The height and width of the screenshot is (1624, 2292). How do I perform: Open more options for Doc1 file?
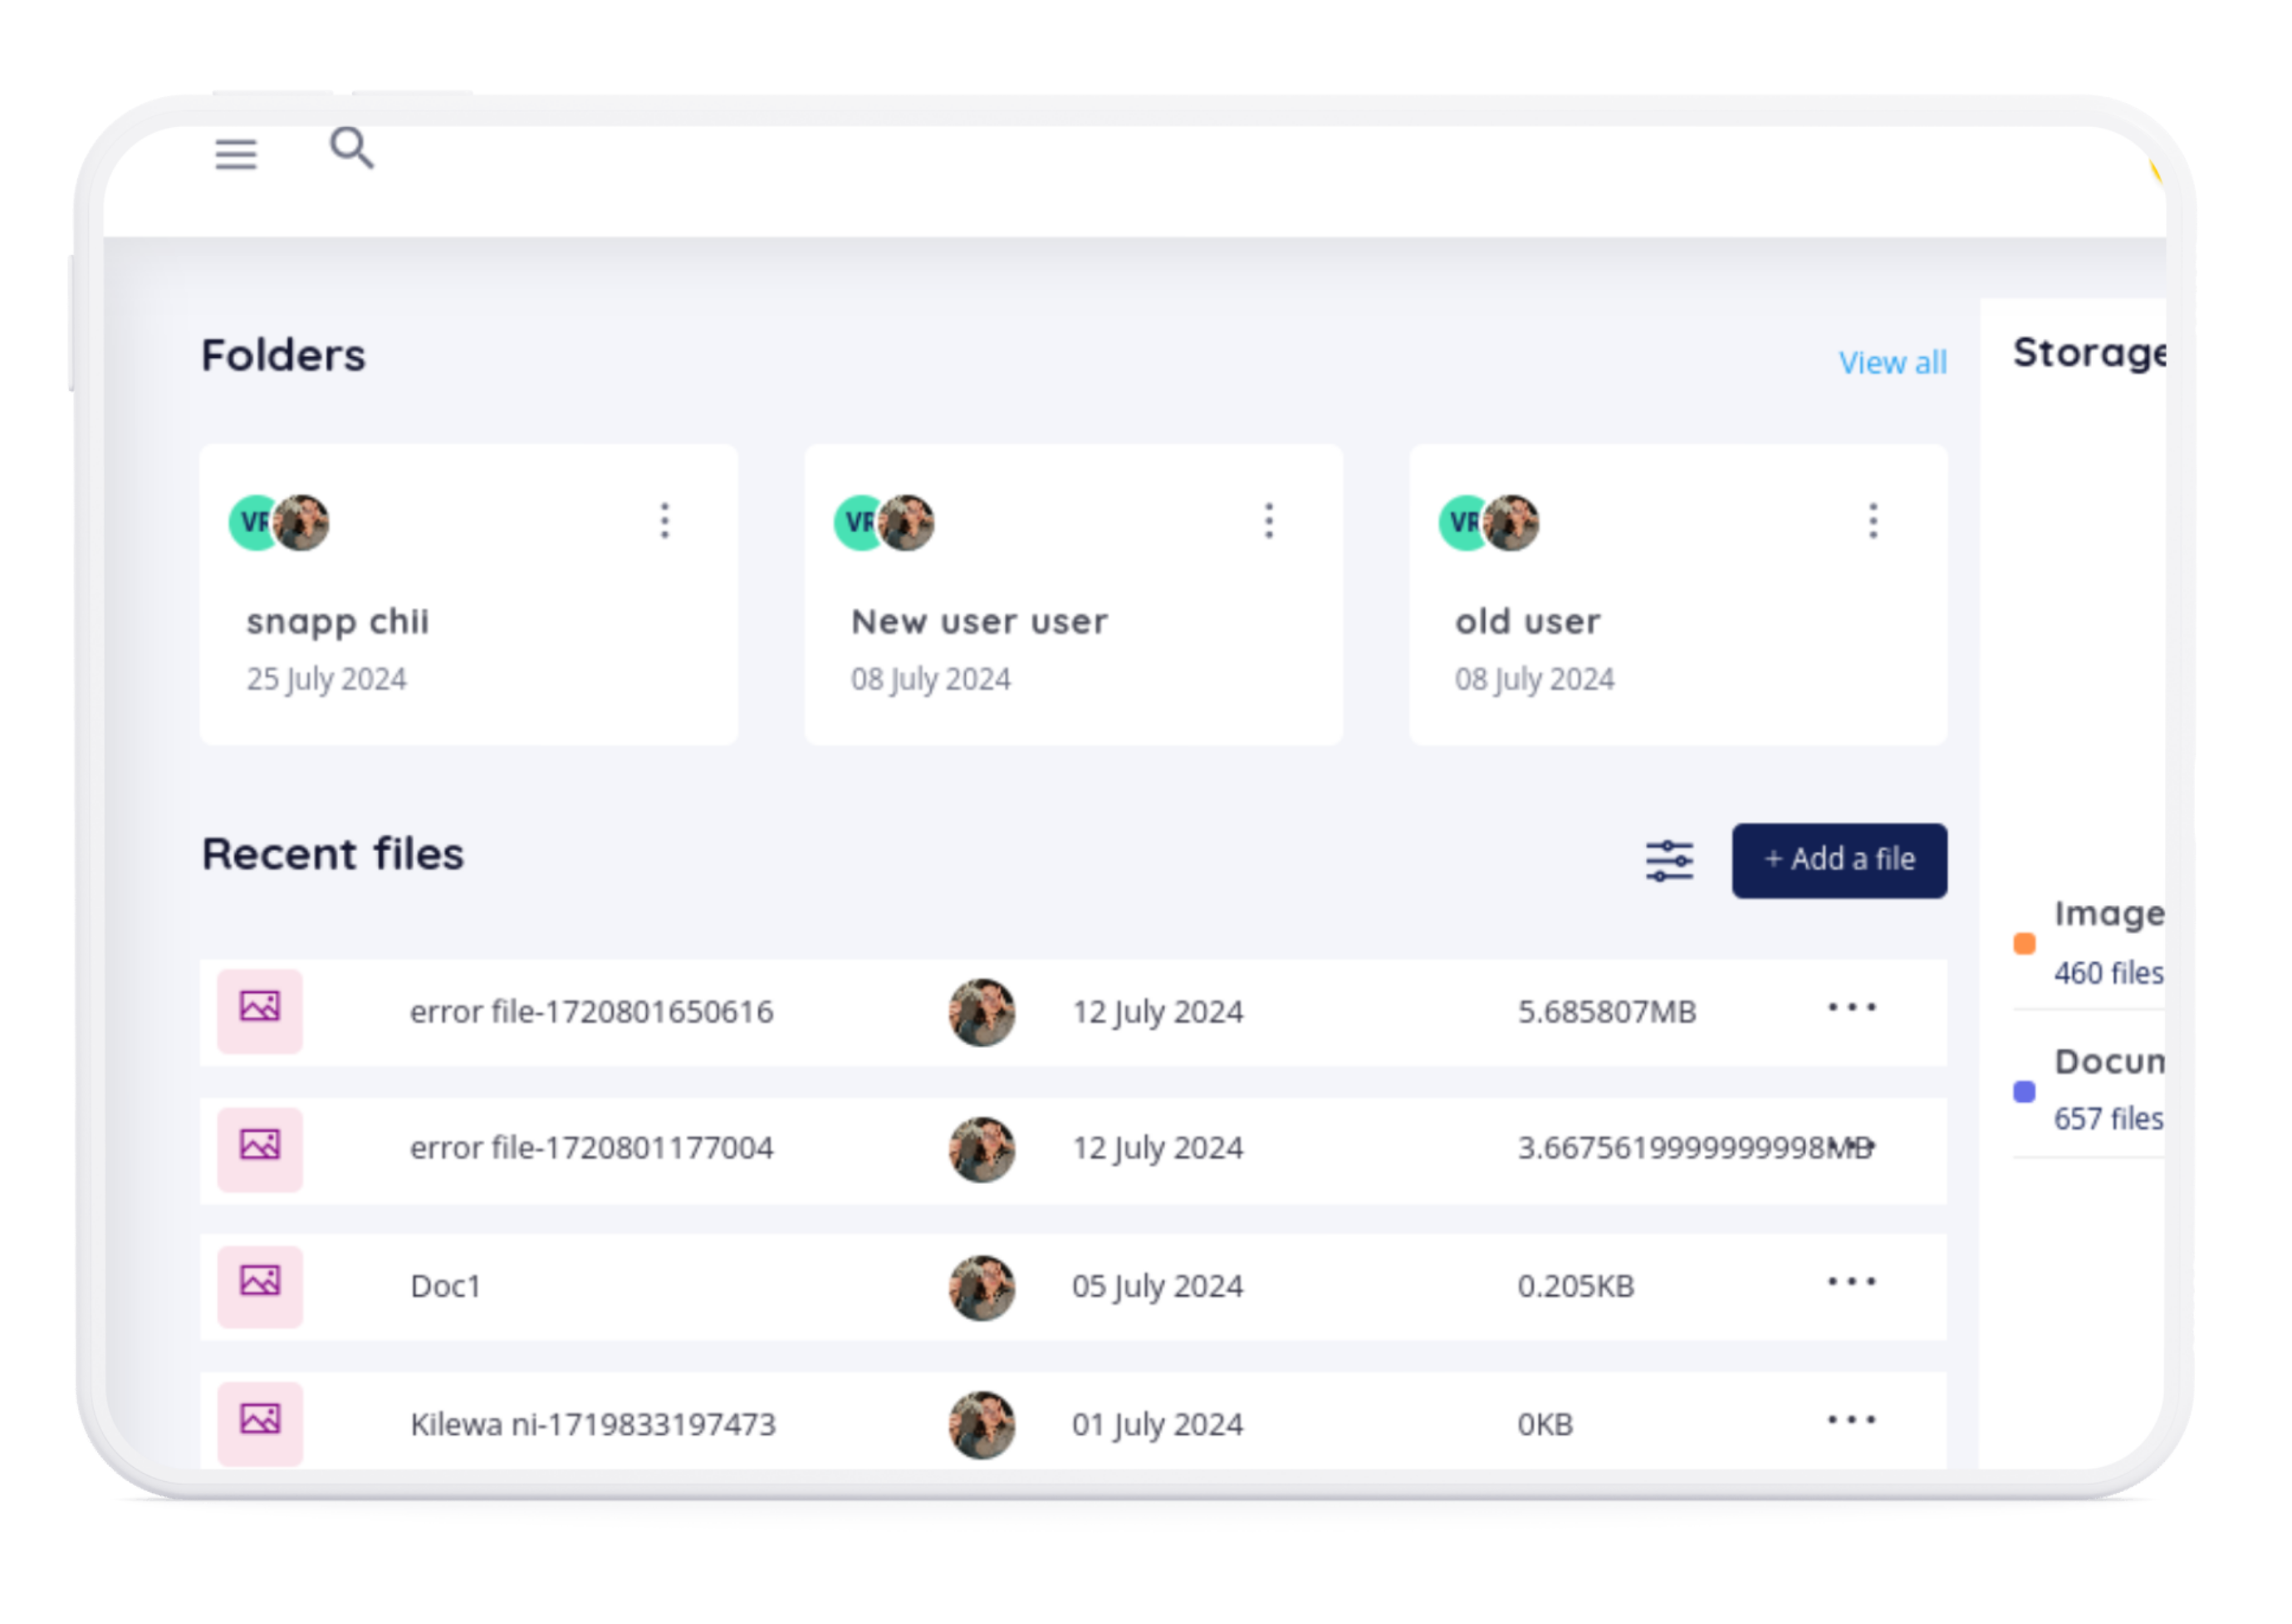1851,1282
